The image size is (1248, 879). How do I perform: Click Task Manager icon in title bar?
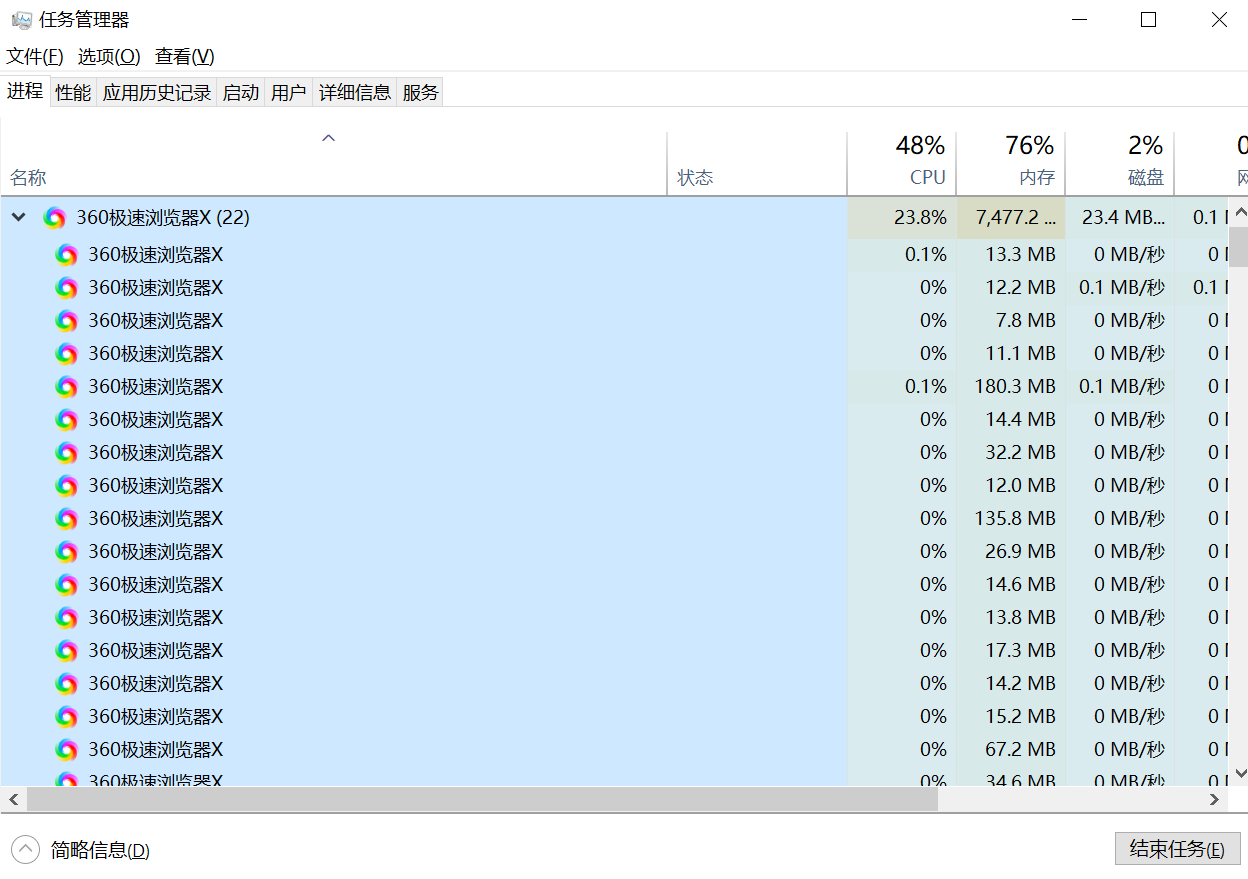[21, 20]
